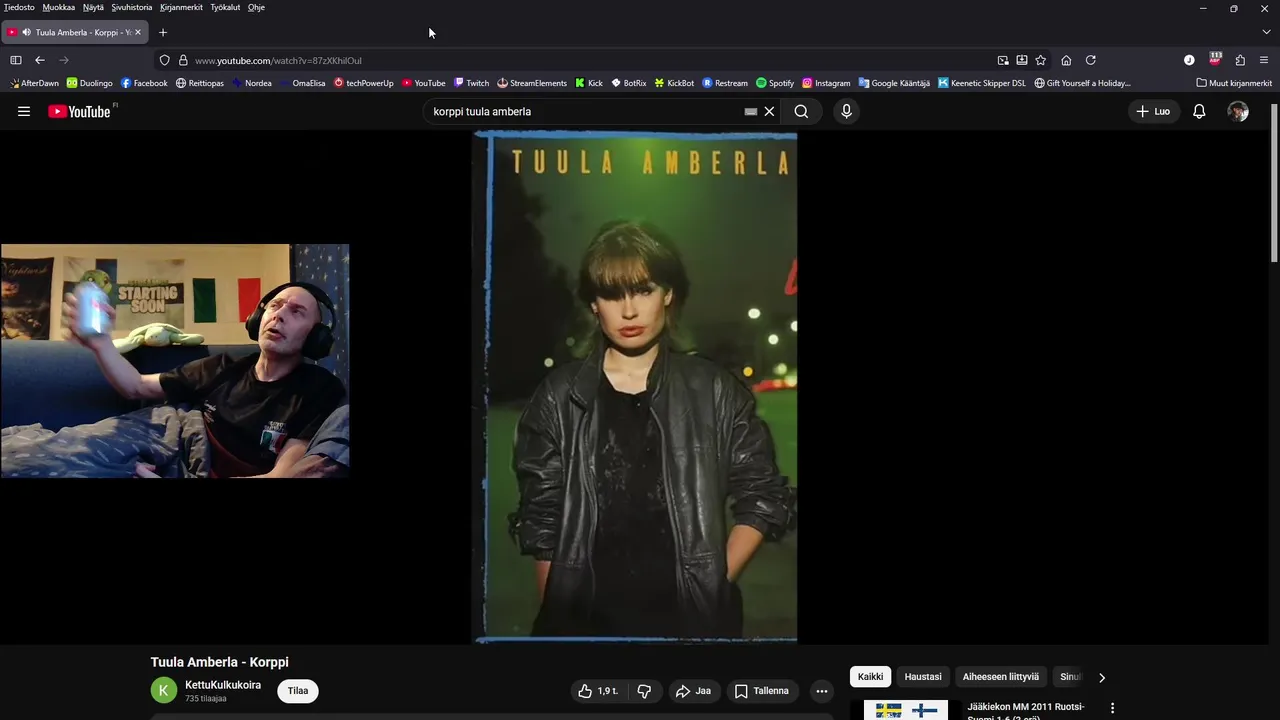
Task: Subscribe via the Tilaa button
Action: [x=298, y=691]
